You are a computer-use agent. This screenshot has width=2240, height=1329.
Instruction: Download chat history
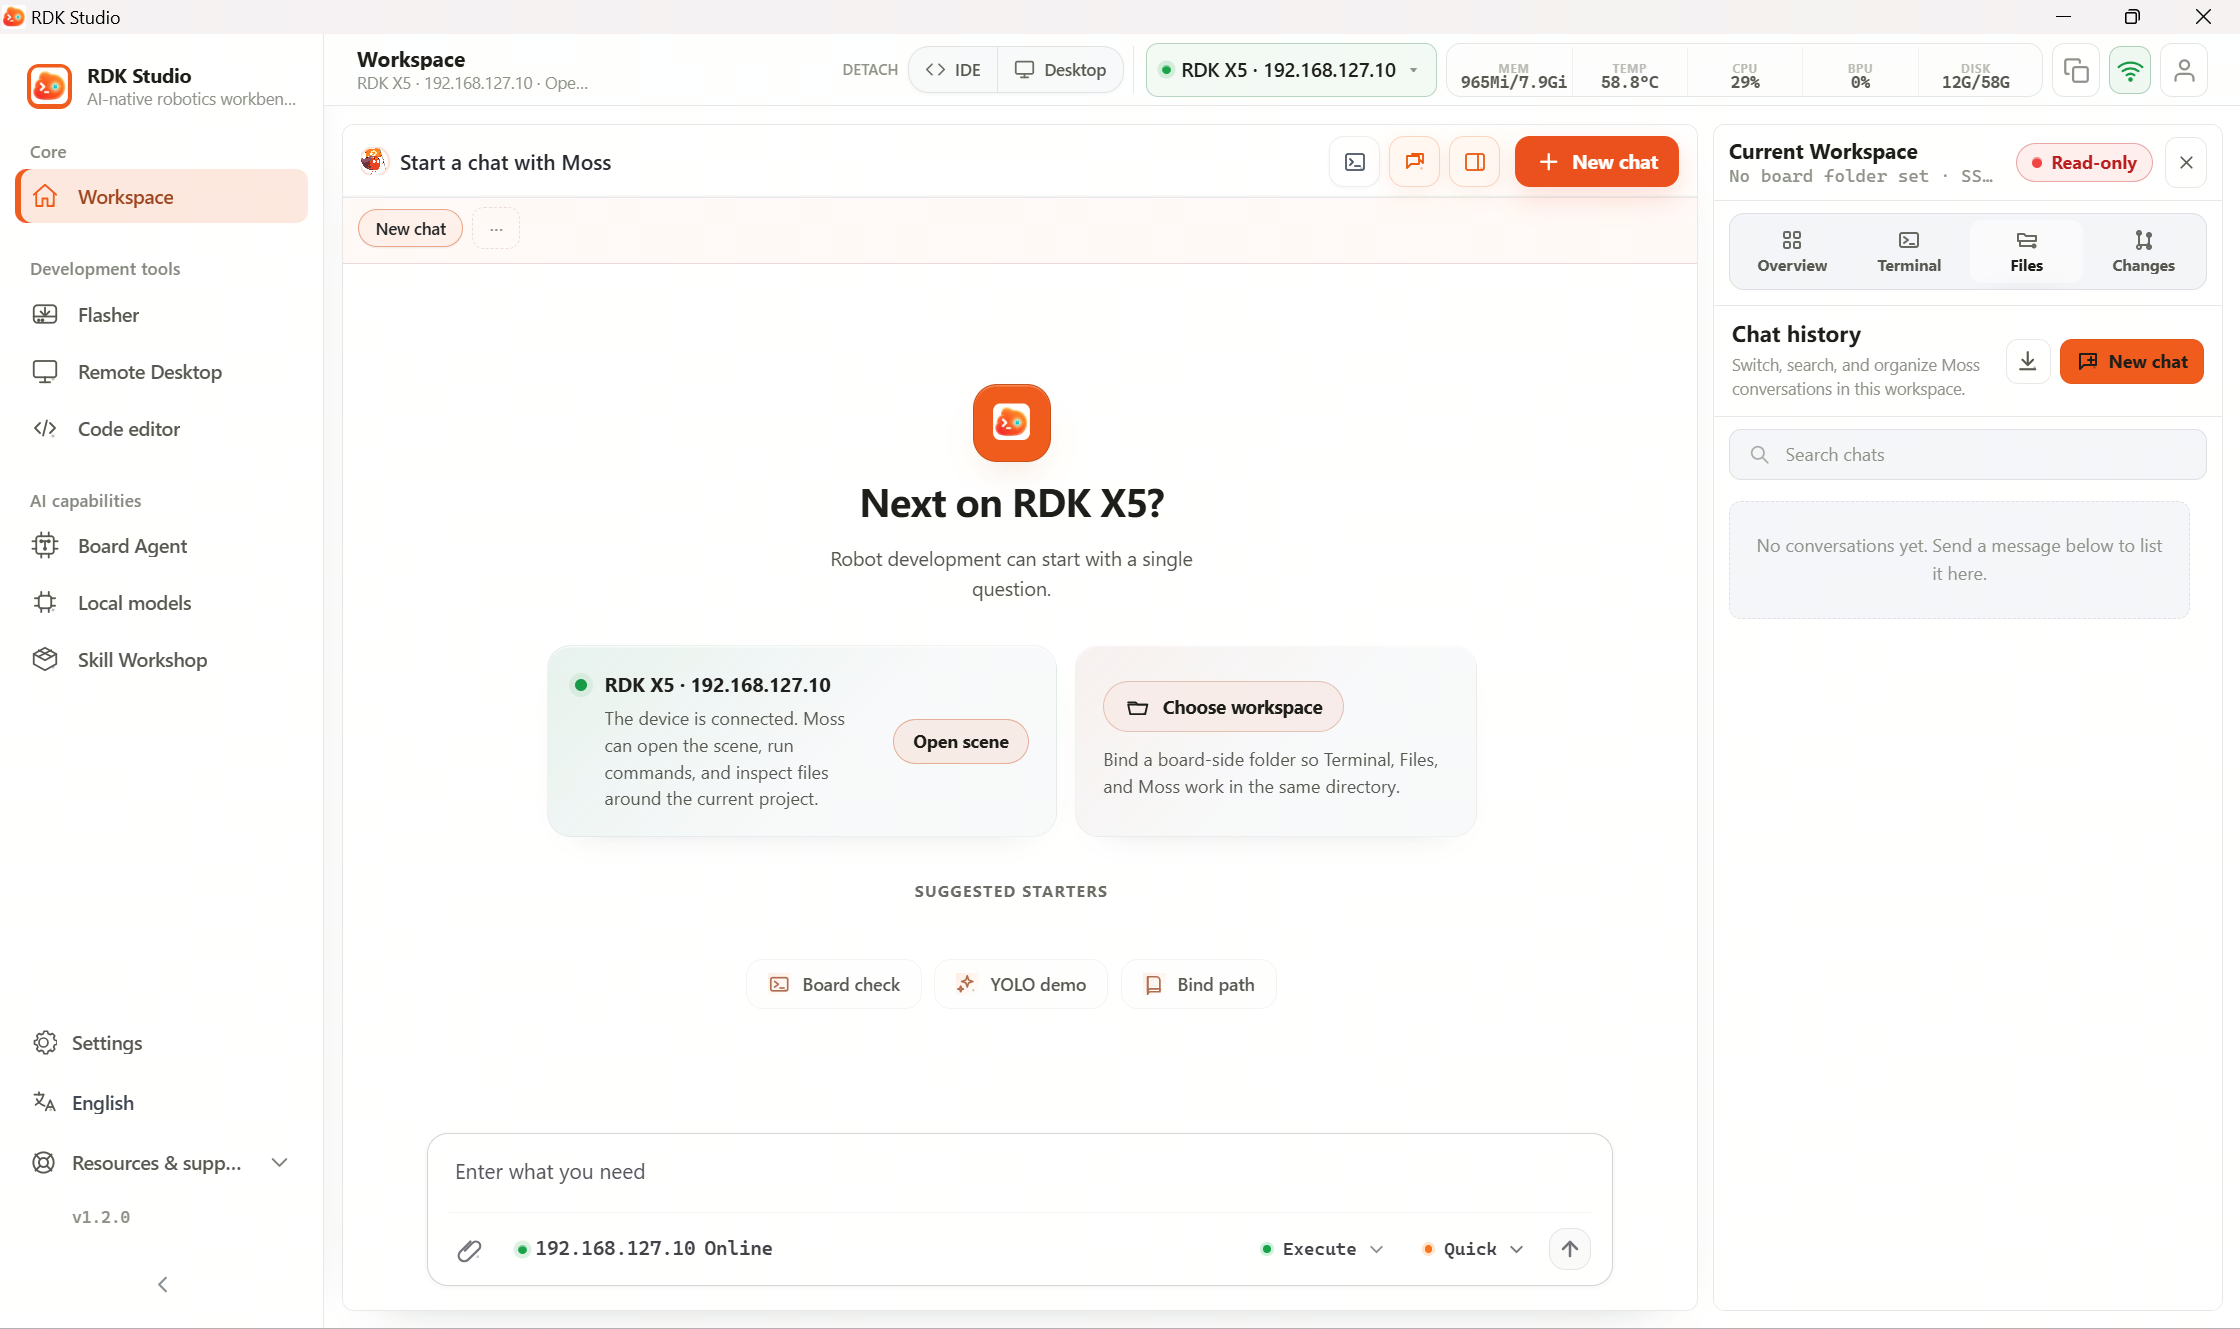2028,361
